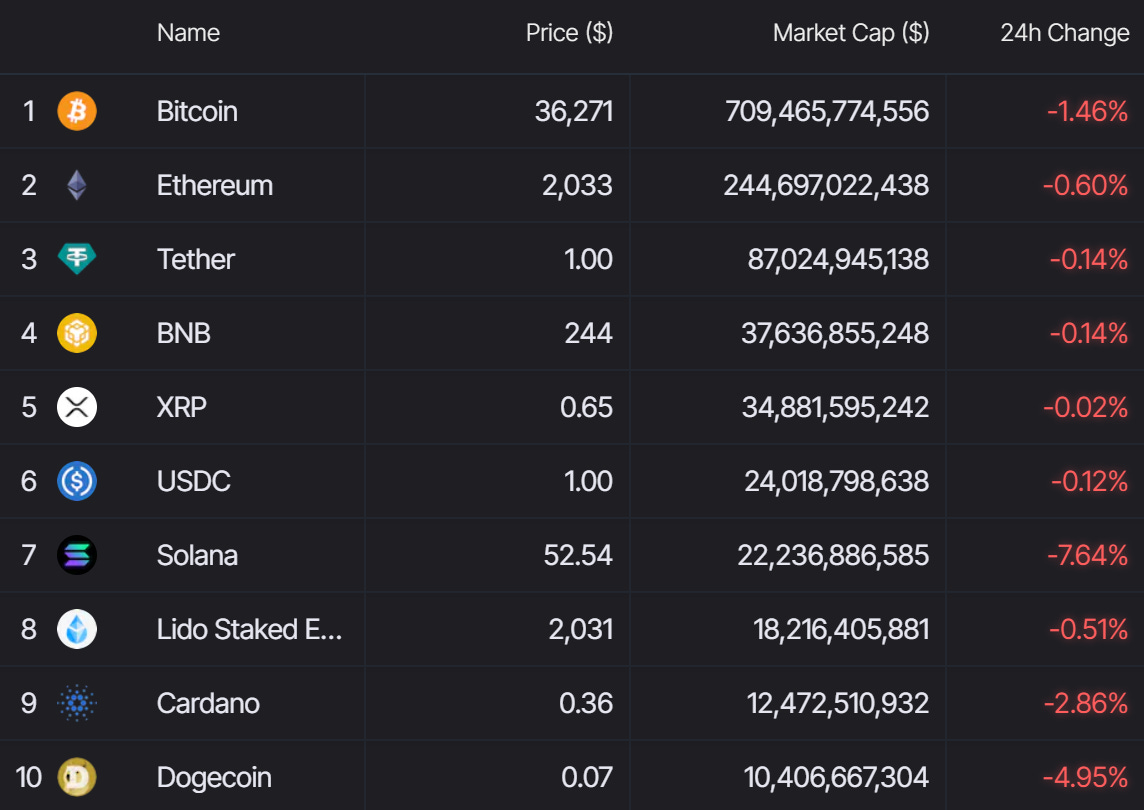Image resolution: width=1144 pixels, height=810 pixels.
Task: Click Ethereum's -0.60% change value
Action: [1086, 185]
